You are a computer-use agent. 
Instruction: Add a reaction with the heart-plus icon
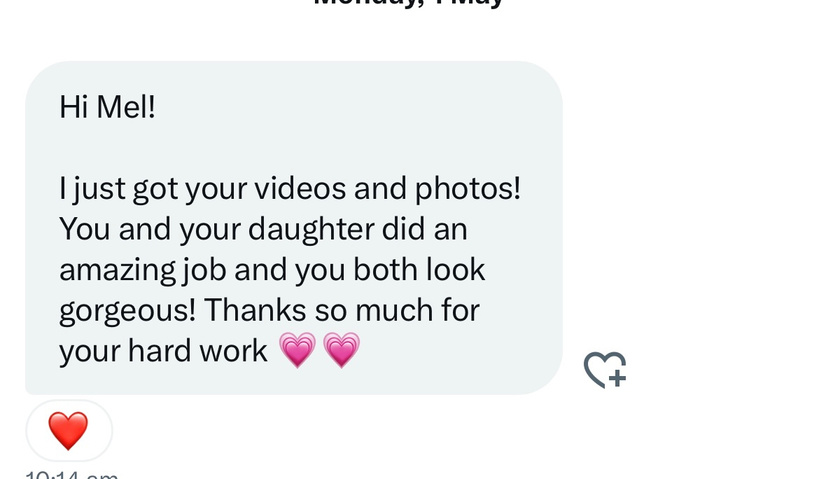605,370
